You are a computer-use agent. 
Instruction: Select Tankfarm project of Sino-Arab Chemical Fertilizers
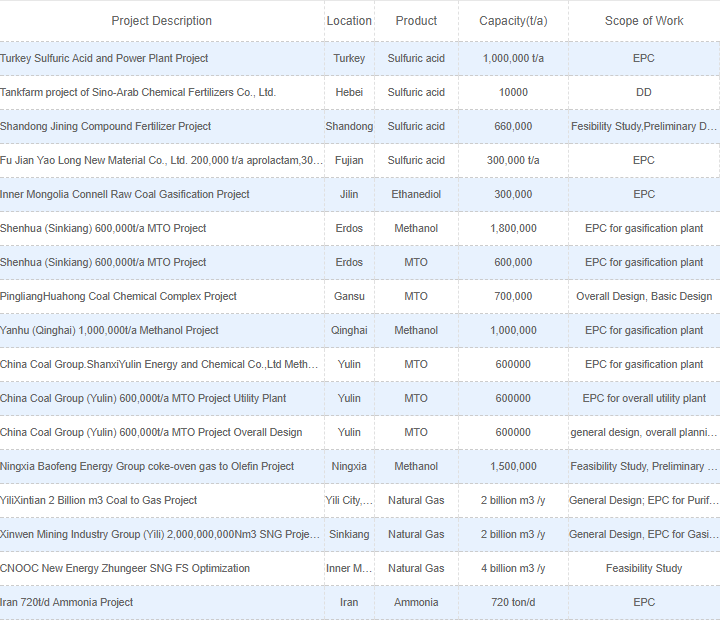[x=138, y=92]
